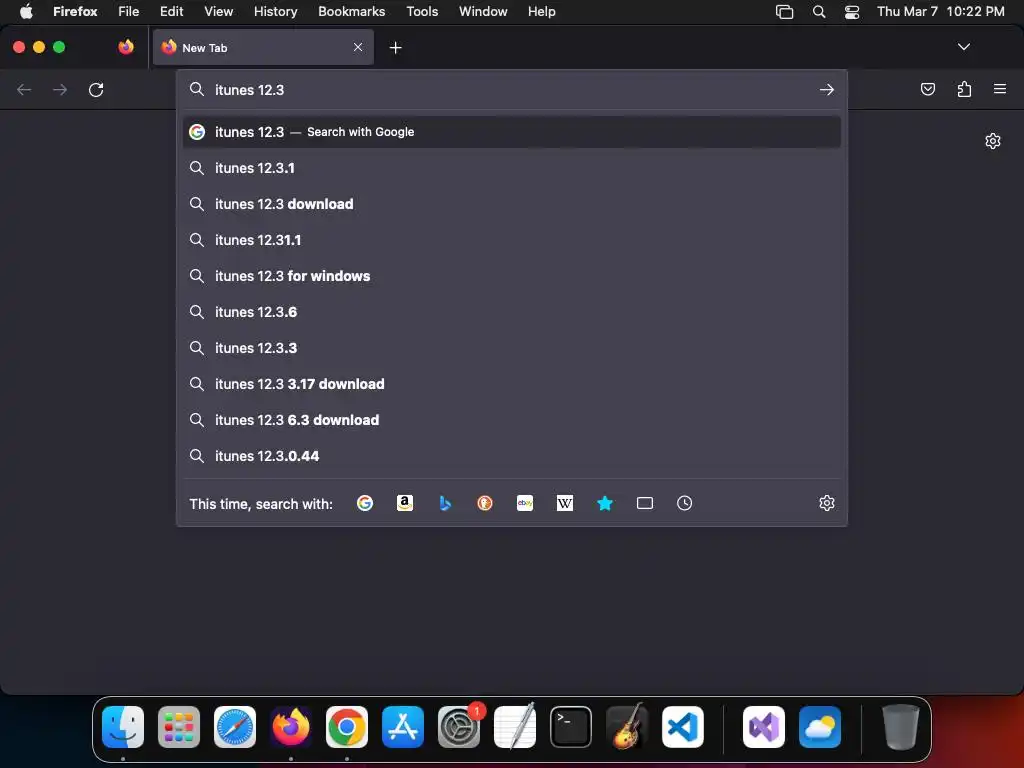Search with Google one-off engine icon
Screen dimensions: 1024x768
[x=364, y=503]
